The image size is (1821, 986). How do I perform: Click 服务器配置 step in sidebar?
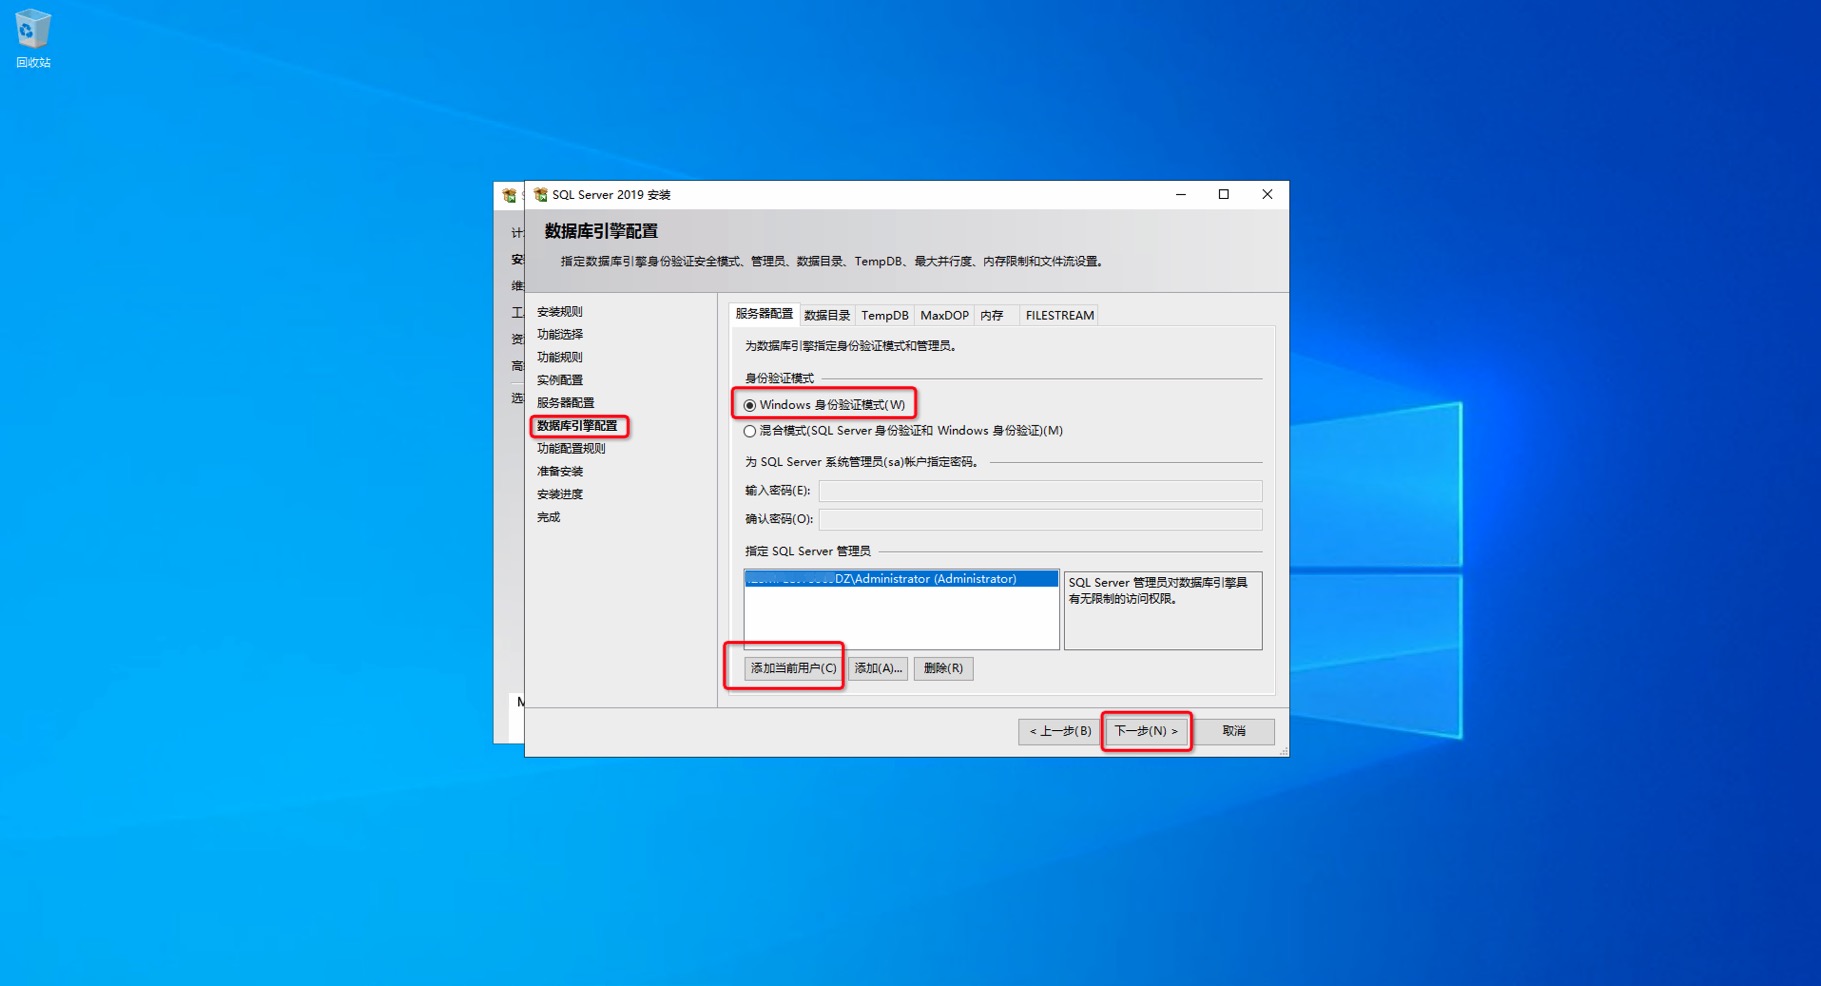click(565, 403)
